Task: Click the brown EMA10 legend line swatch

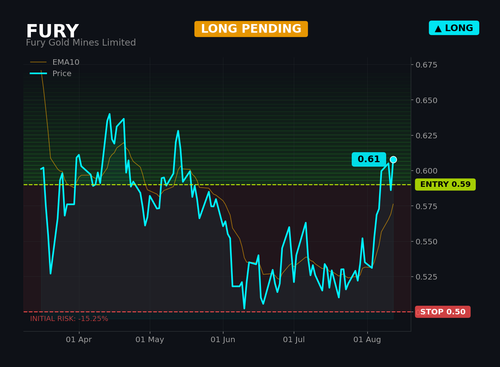Action: (38, 62)
